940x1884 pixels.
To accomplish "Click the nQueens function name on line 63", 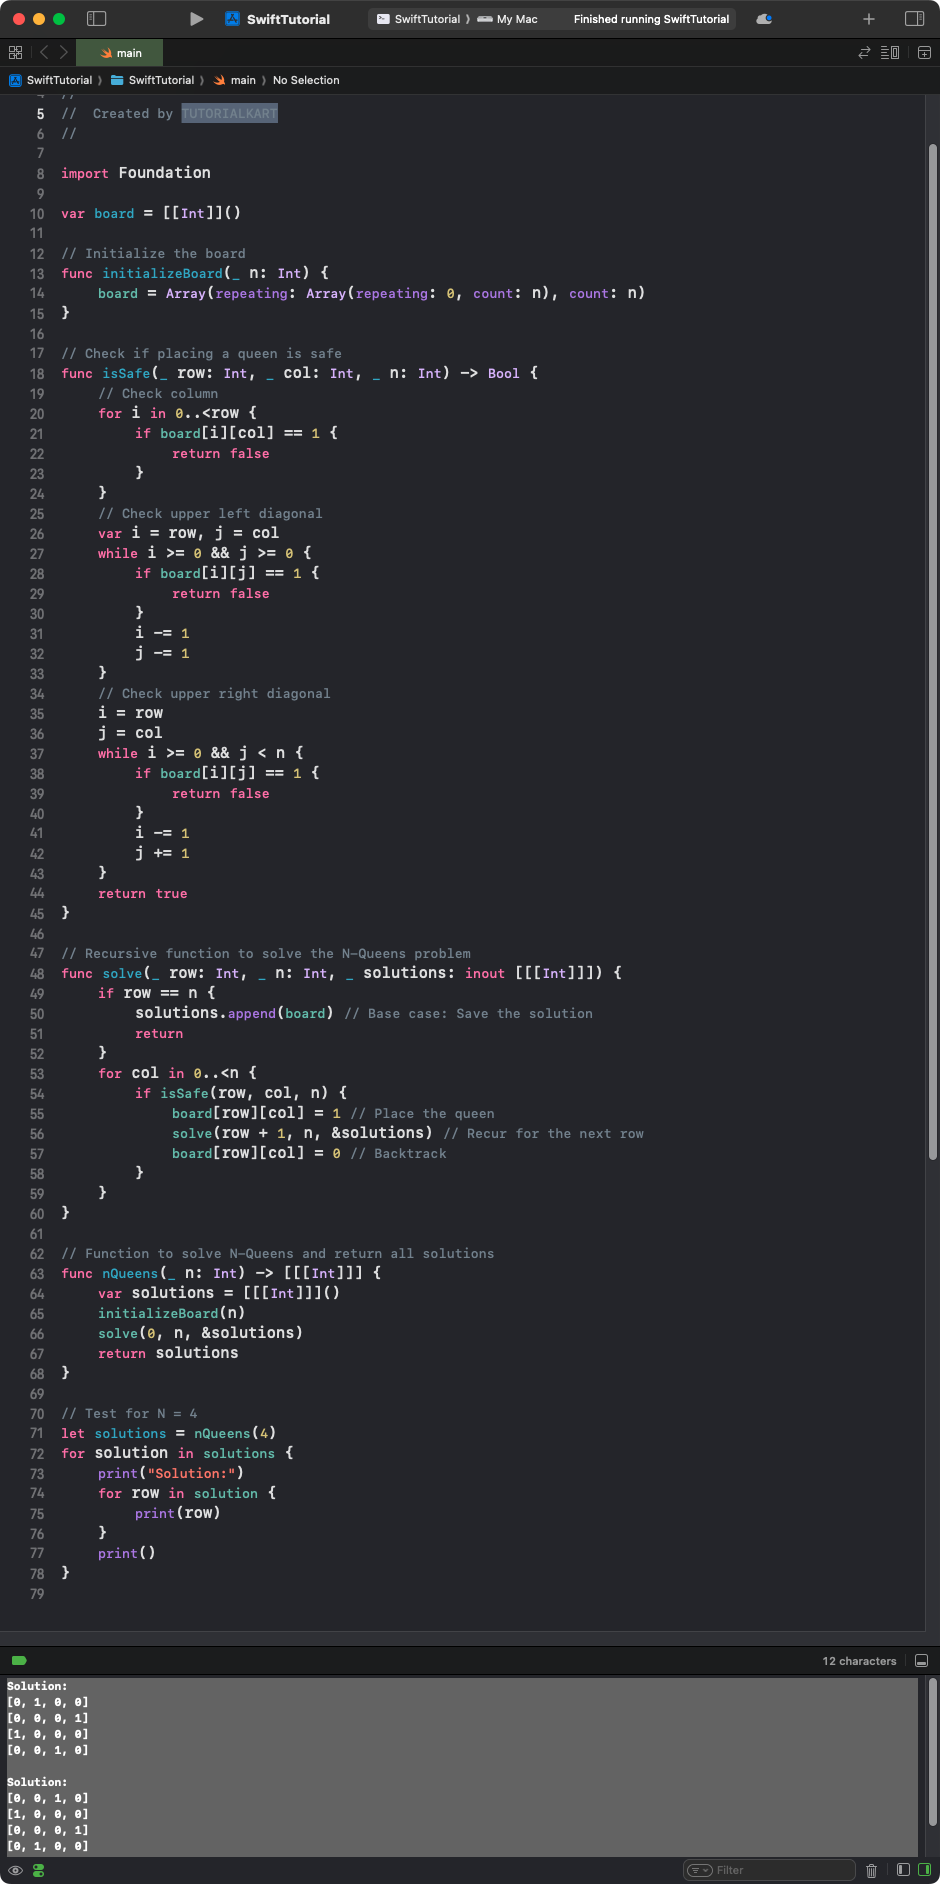I will (130, 1273).
